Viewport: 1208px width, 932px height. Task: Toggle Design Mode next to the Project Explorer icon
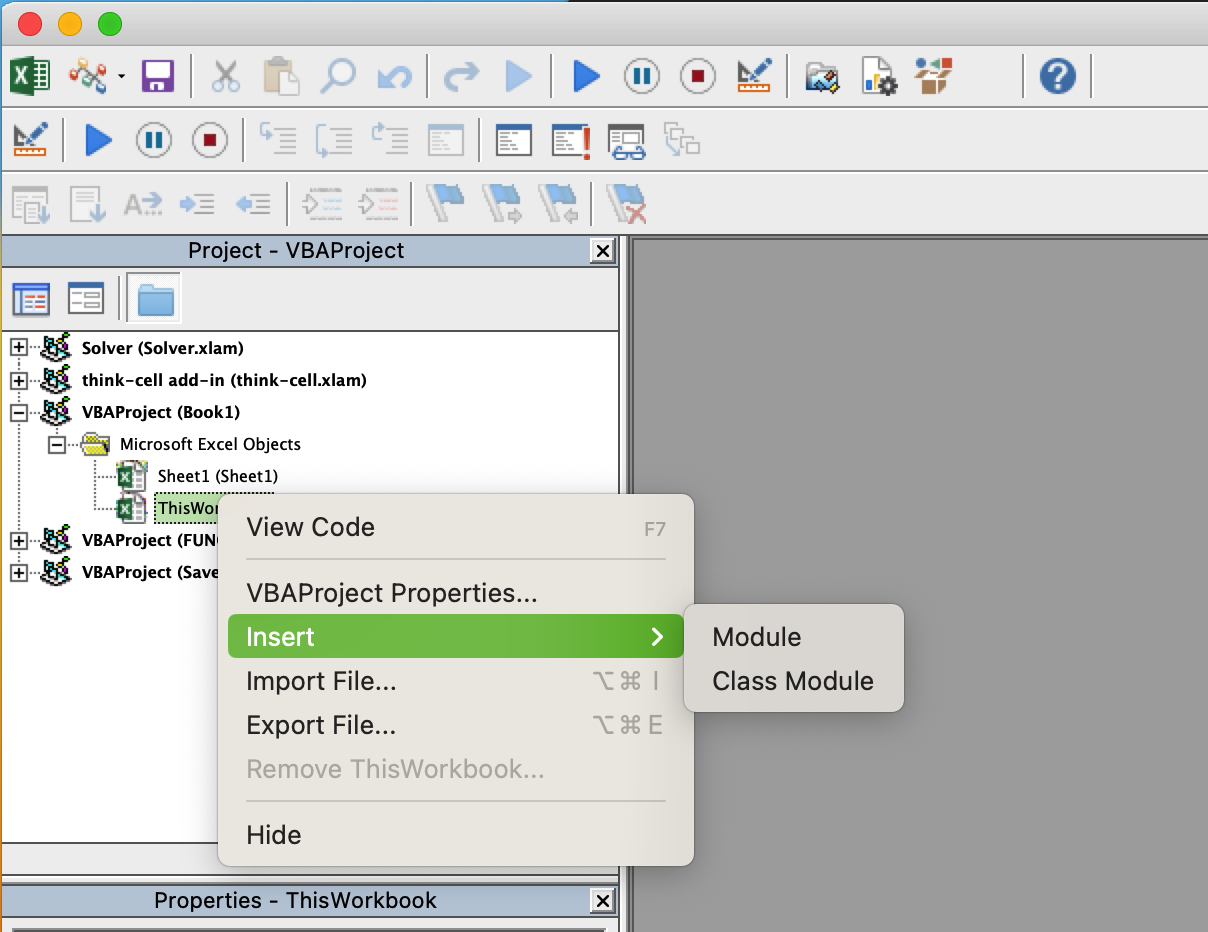(x=754, y=76)
